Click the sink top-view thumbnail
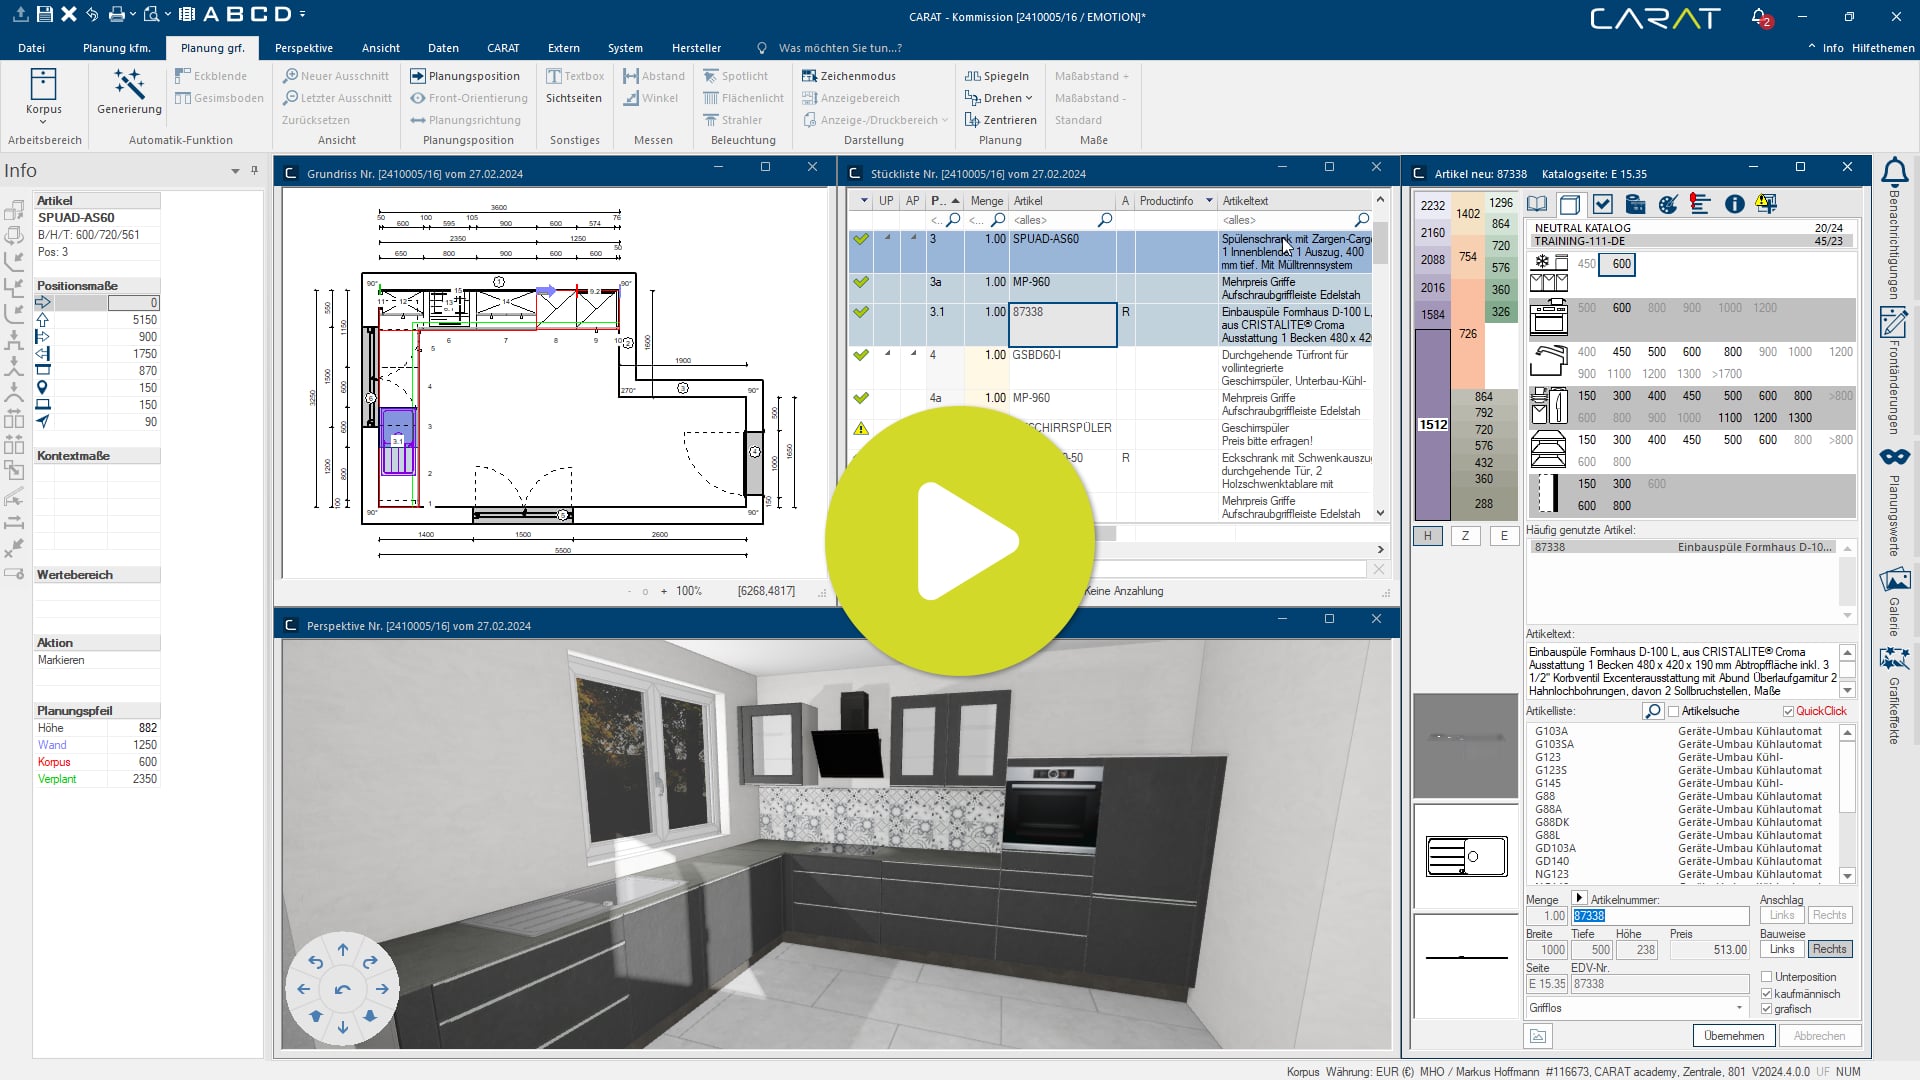 click(x=1466, y=856)
